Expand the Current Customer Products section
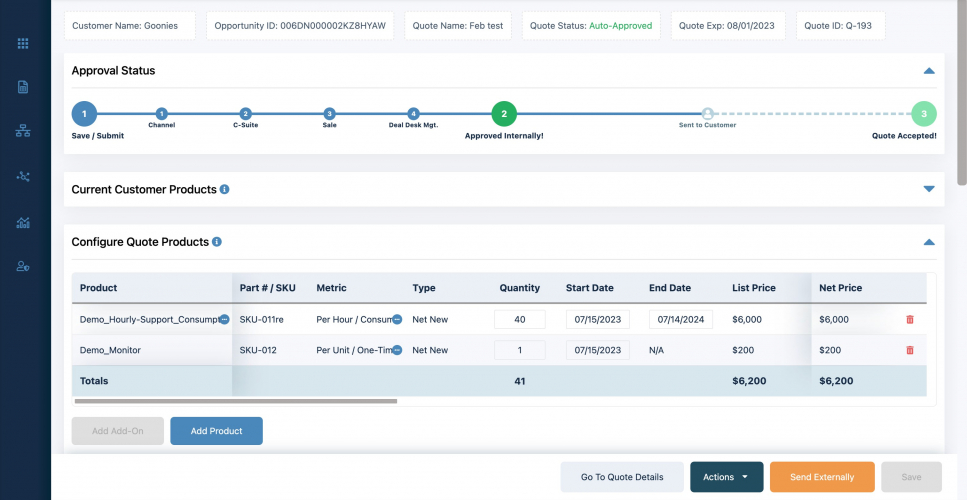 pos(929,189)
